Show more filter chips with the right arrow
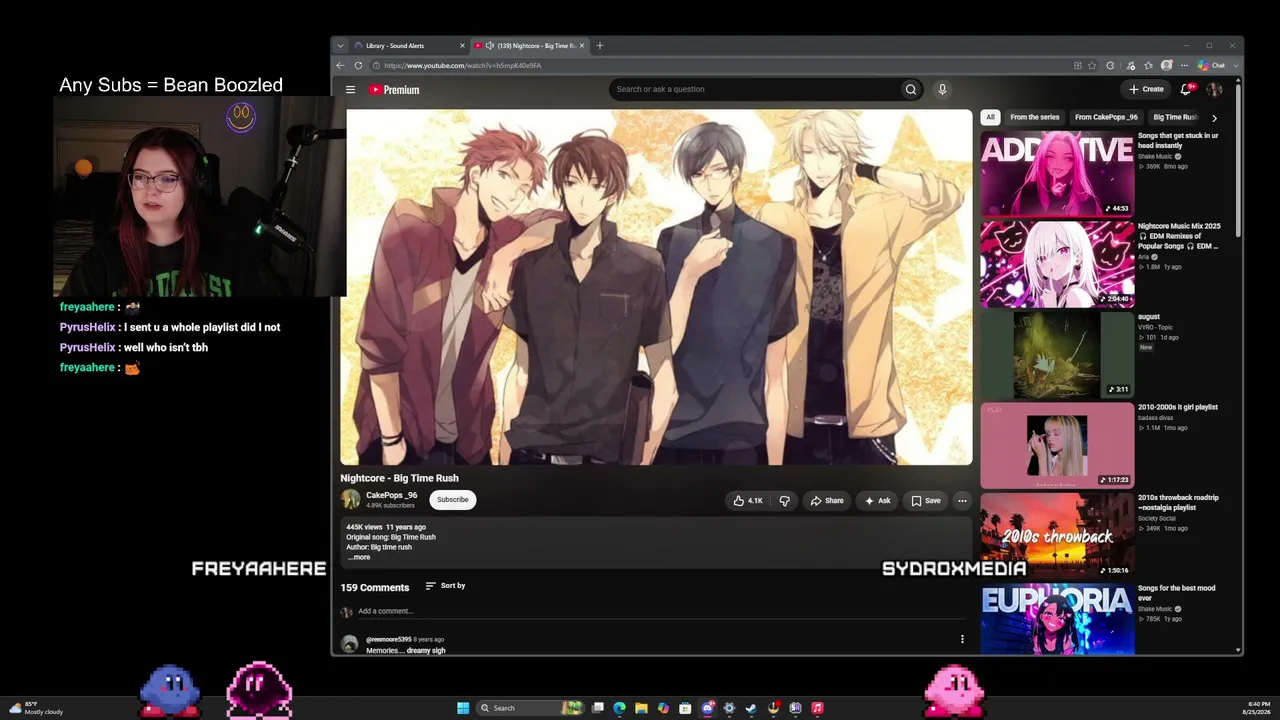Screen dimensions: 1280x720 (x=1214, y=118)
